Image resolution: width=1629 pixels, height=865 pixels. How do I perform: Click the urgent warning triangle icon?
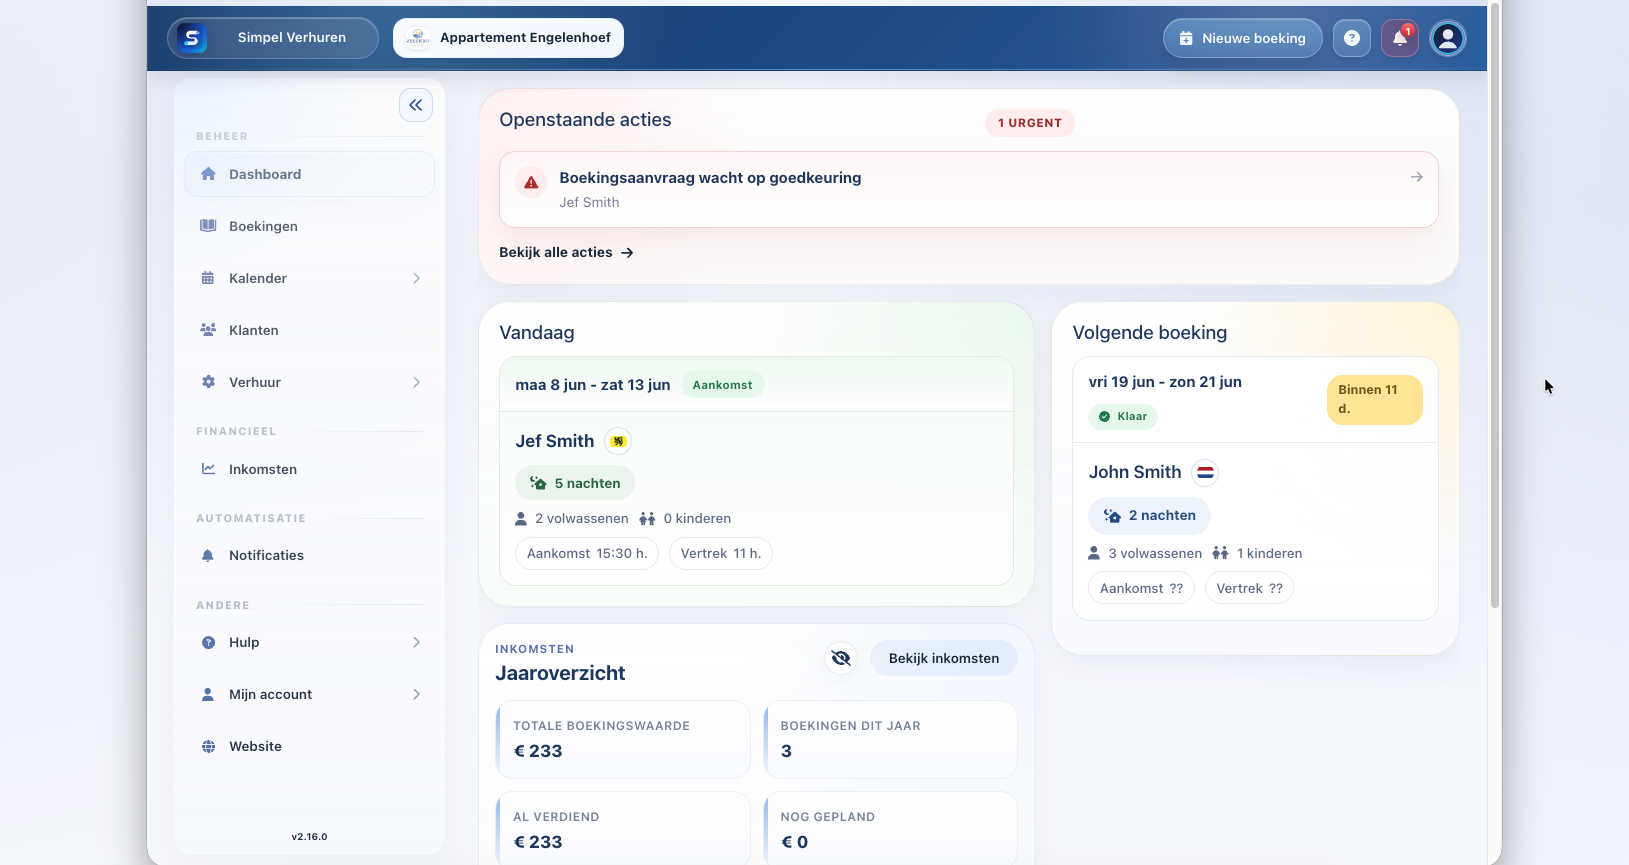[x=531, y=182]
